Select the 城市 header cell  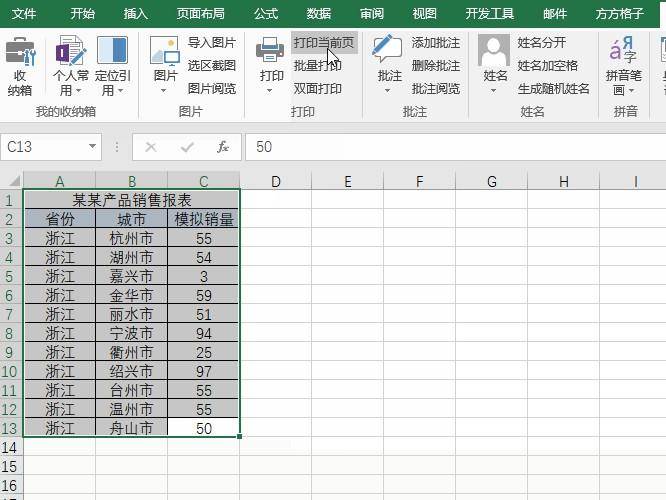pyautogui.click(x=132, y=219)
